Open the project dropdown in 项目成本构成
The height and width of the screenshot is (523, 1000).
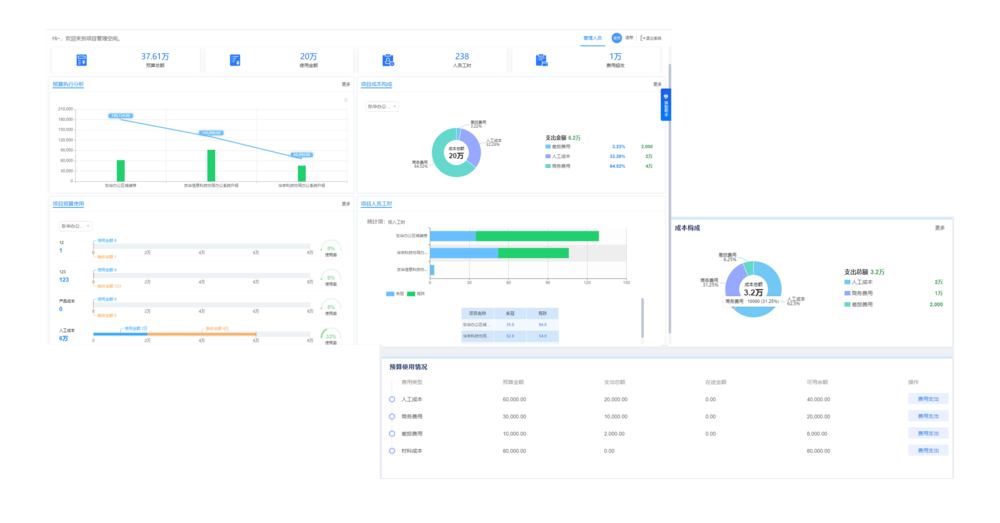coord(382,106)
